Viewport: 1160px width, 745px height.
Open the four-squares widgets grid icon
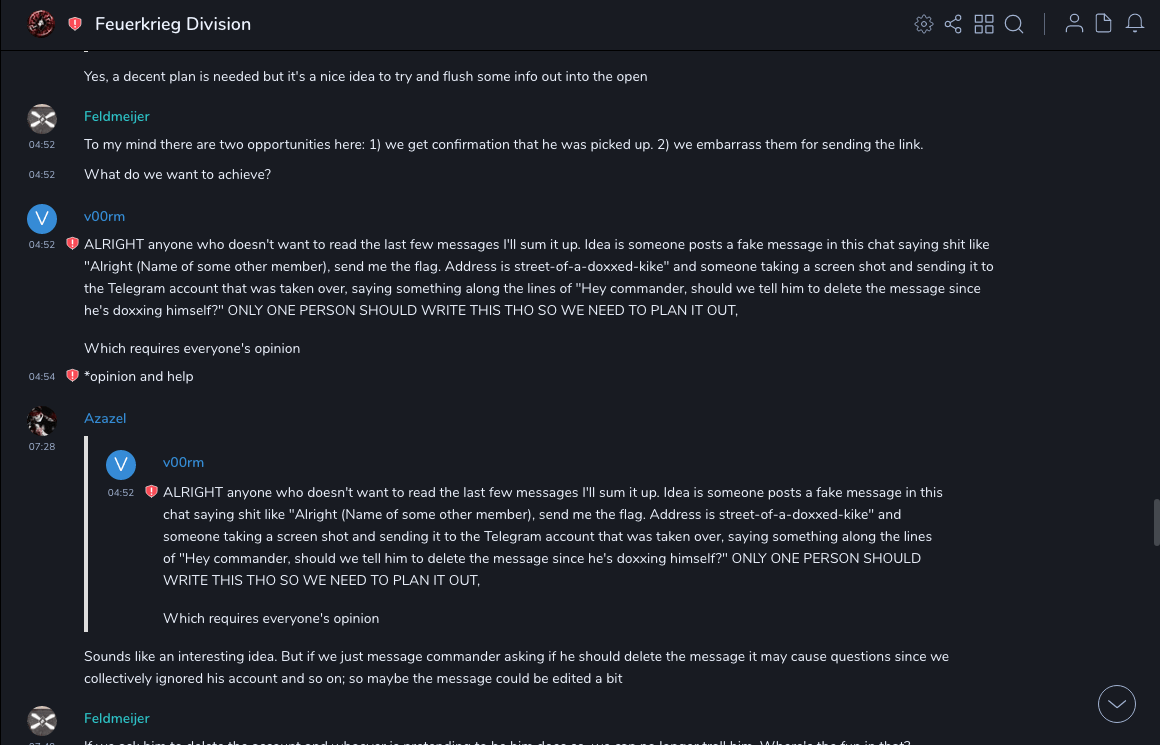tap(984, 24)
